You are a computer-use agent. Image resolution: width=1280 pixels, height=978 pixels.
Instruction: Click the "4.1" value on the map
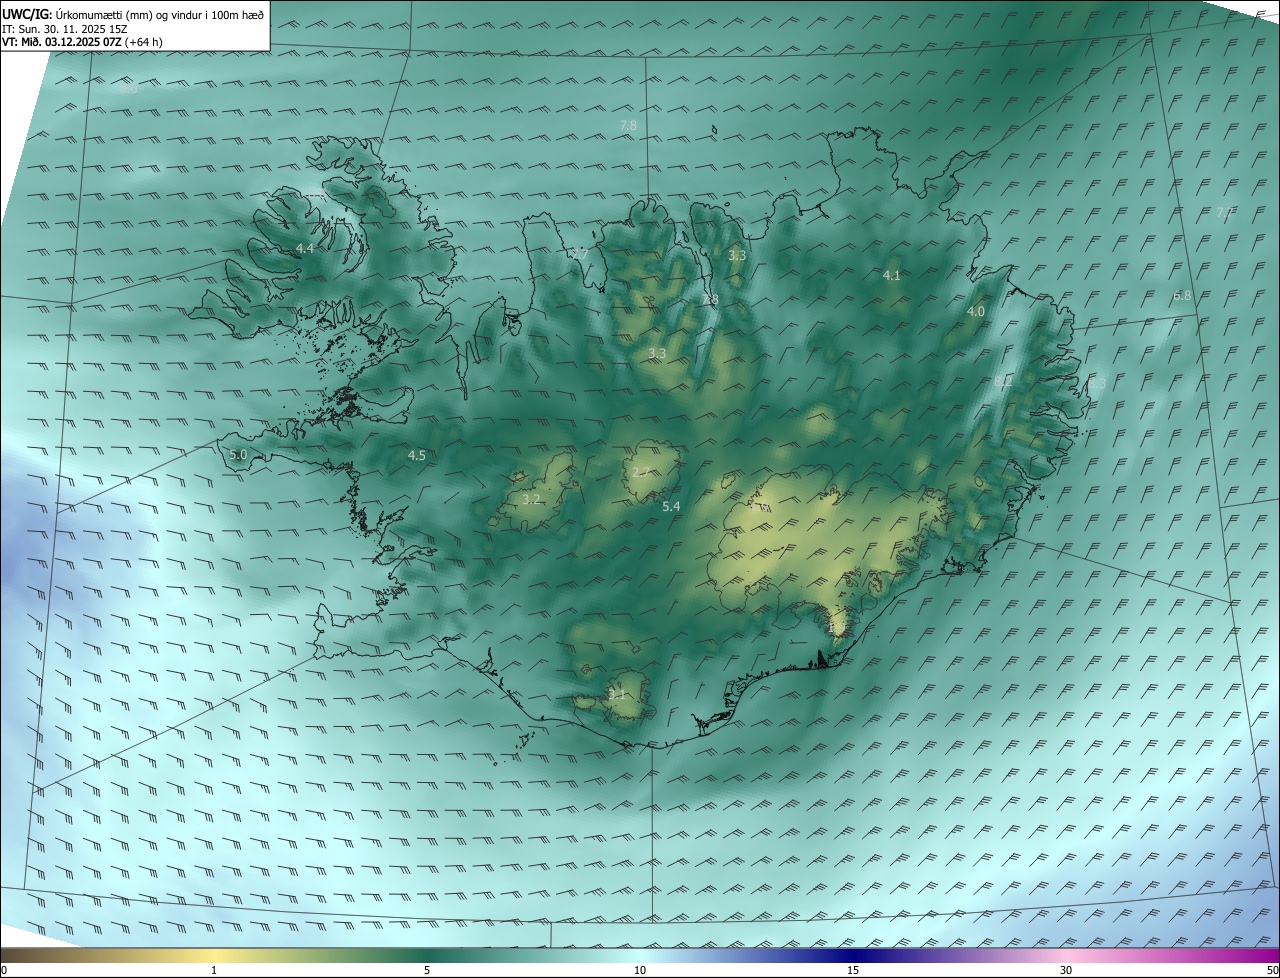coord(892,275)
